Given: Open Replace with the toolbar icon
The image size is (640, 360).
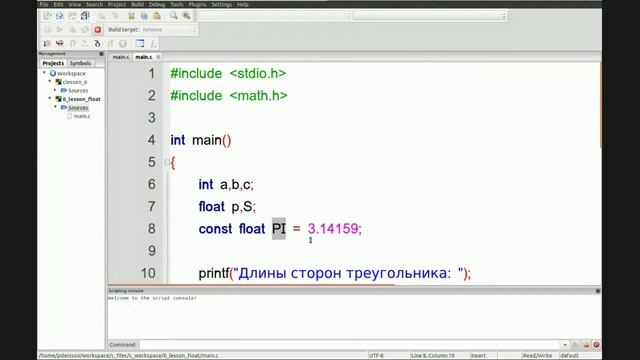Looking at the screenshot, I should tap(187, 16).
